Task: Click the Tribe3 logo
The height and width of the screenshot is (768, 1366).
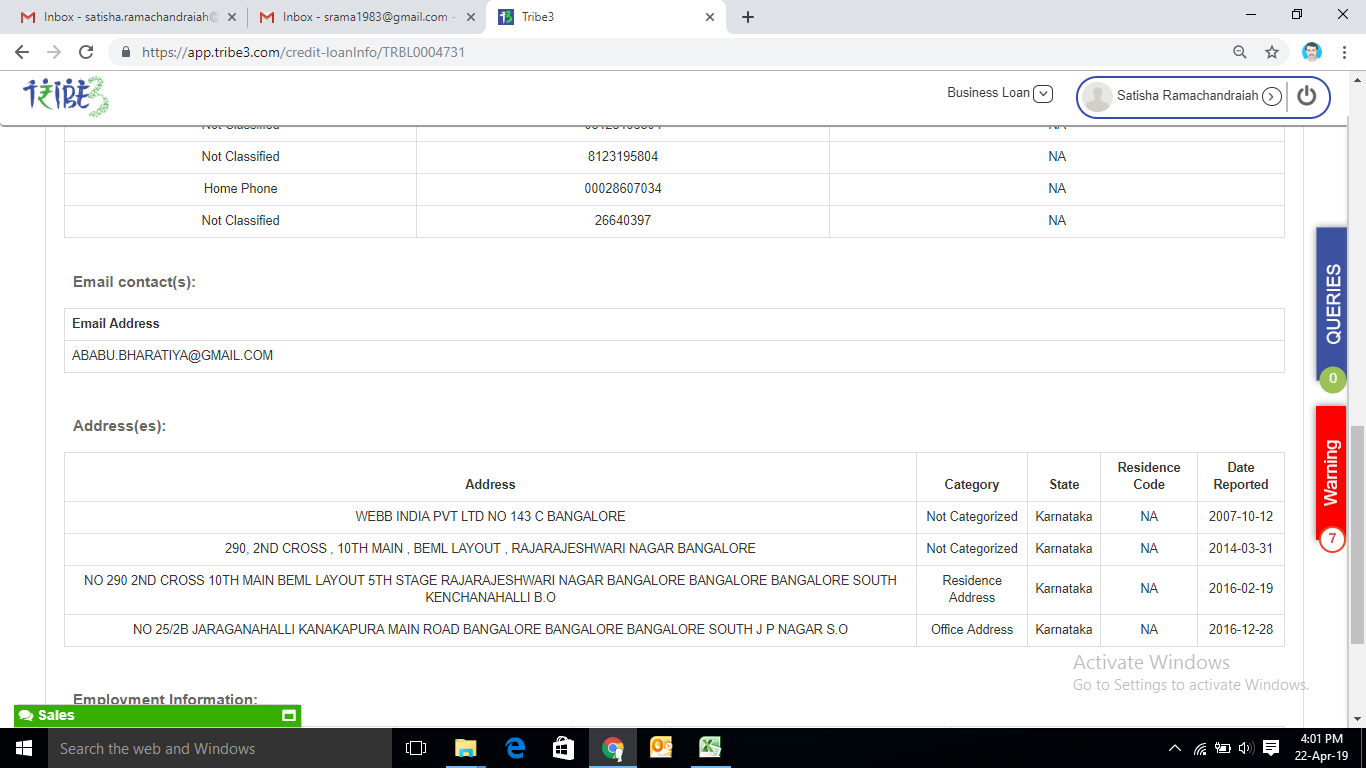Action: coord(66,96)
